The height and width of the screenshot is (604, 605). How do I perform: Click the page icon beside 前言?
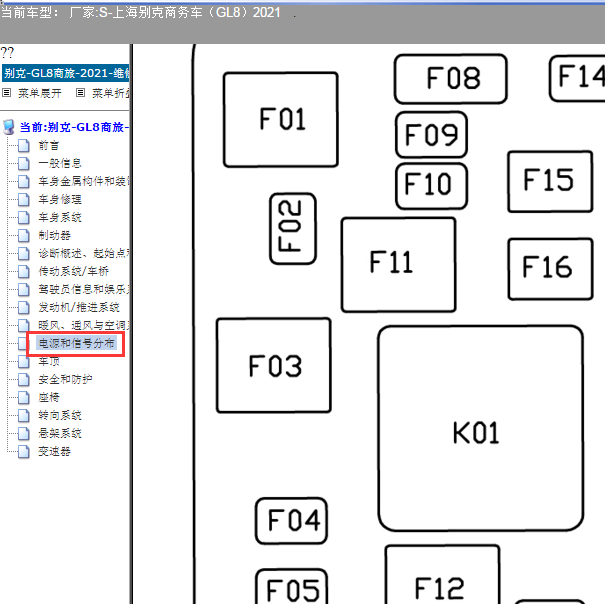[x=24, y=146]
